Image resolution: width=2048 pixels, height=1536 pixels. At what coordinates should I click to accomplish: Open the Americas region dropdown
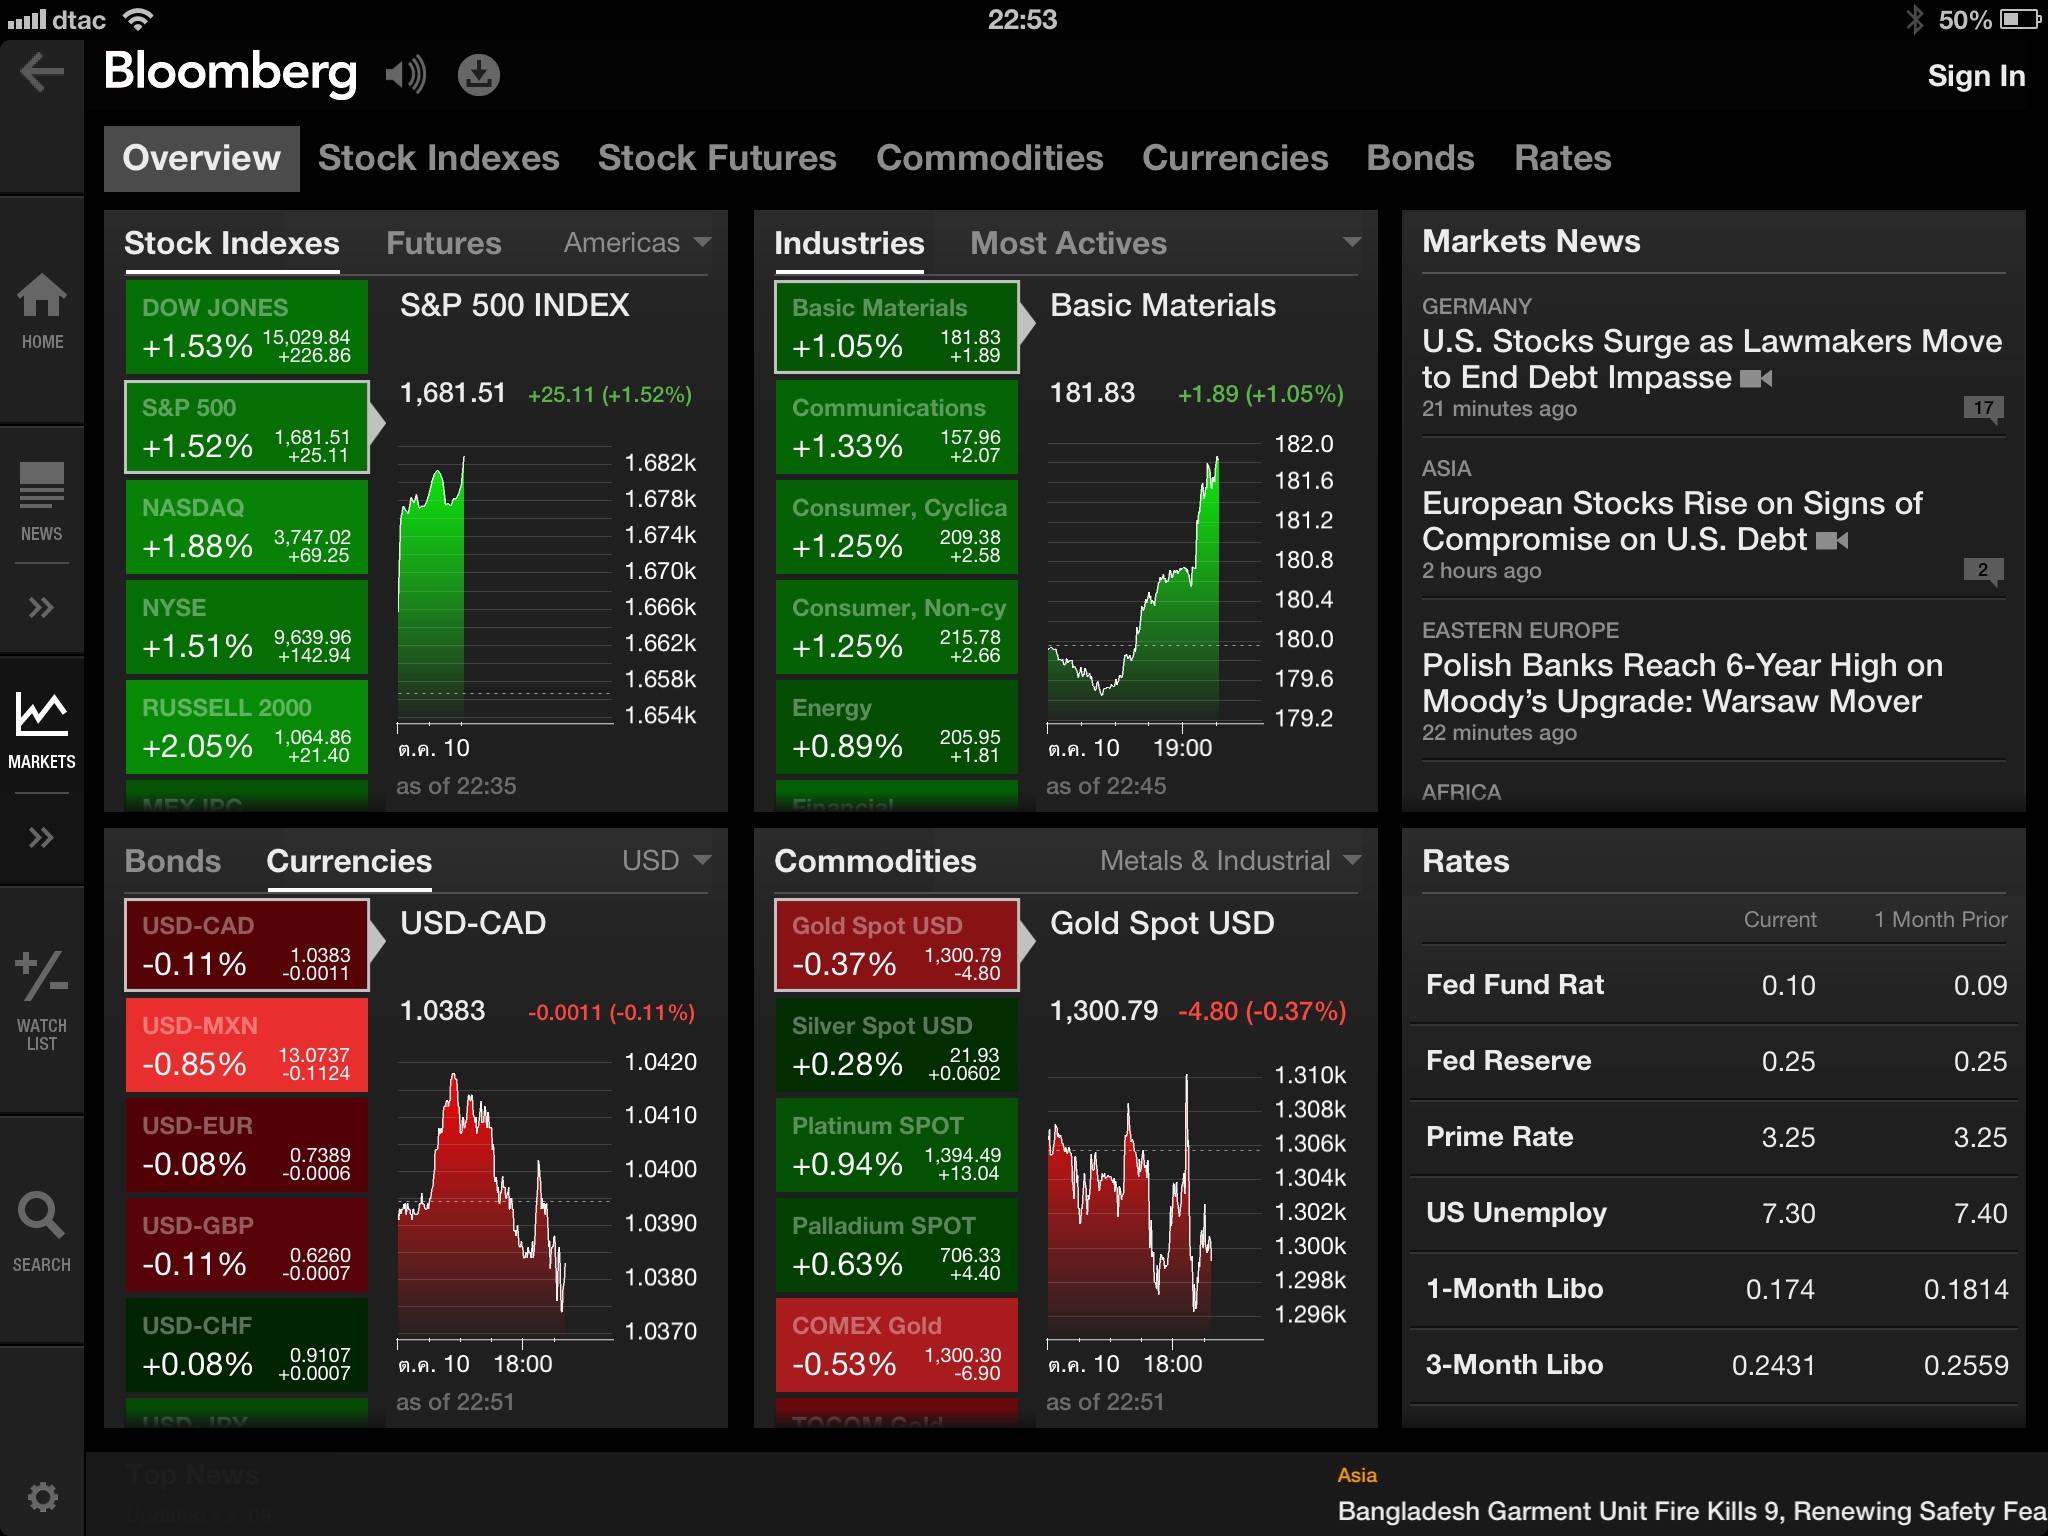[637, 243]
